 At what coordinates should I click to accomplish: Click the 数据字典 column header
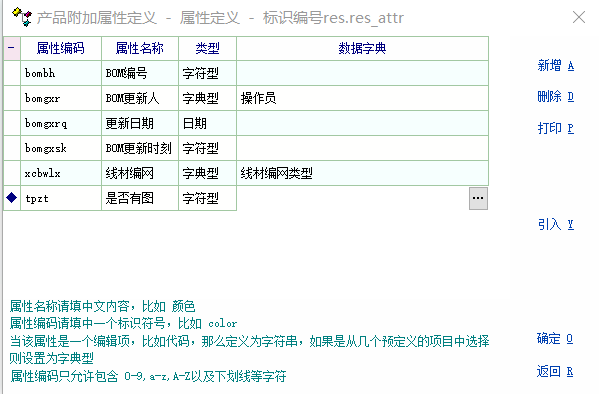click(363, 48)
